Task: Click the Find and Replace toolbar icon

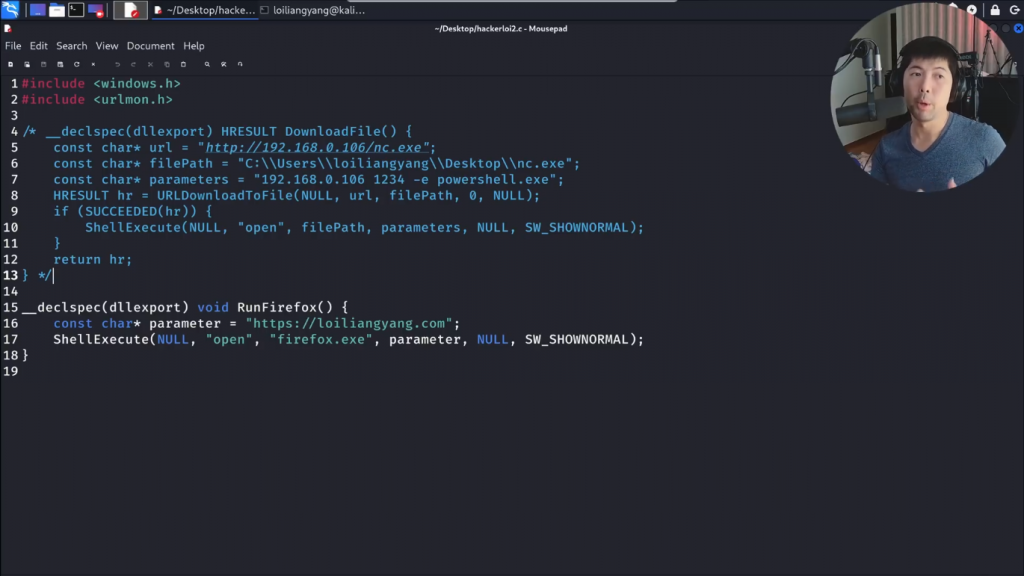Action: point(224,65)
